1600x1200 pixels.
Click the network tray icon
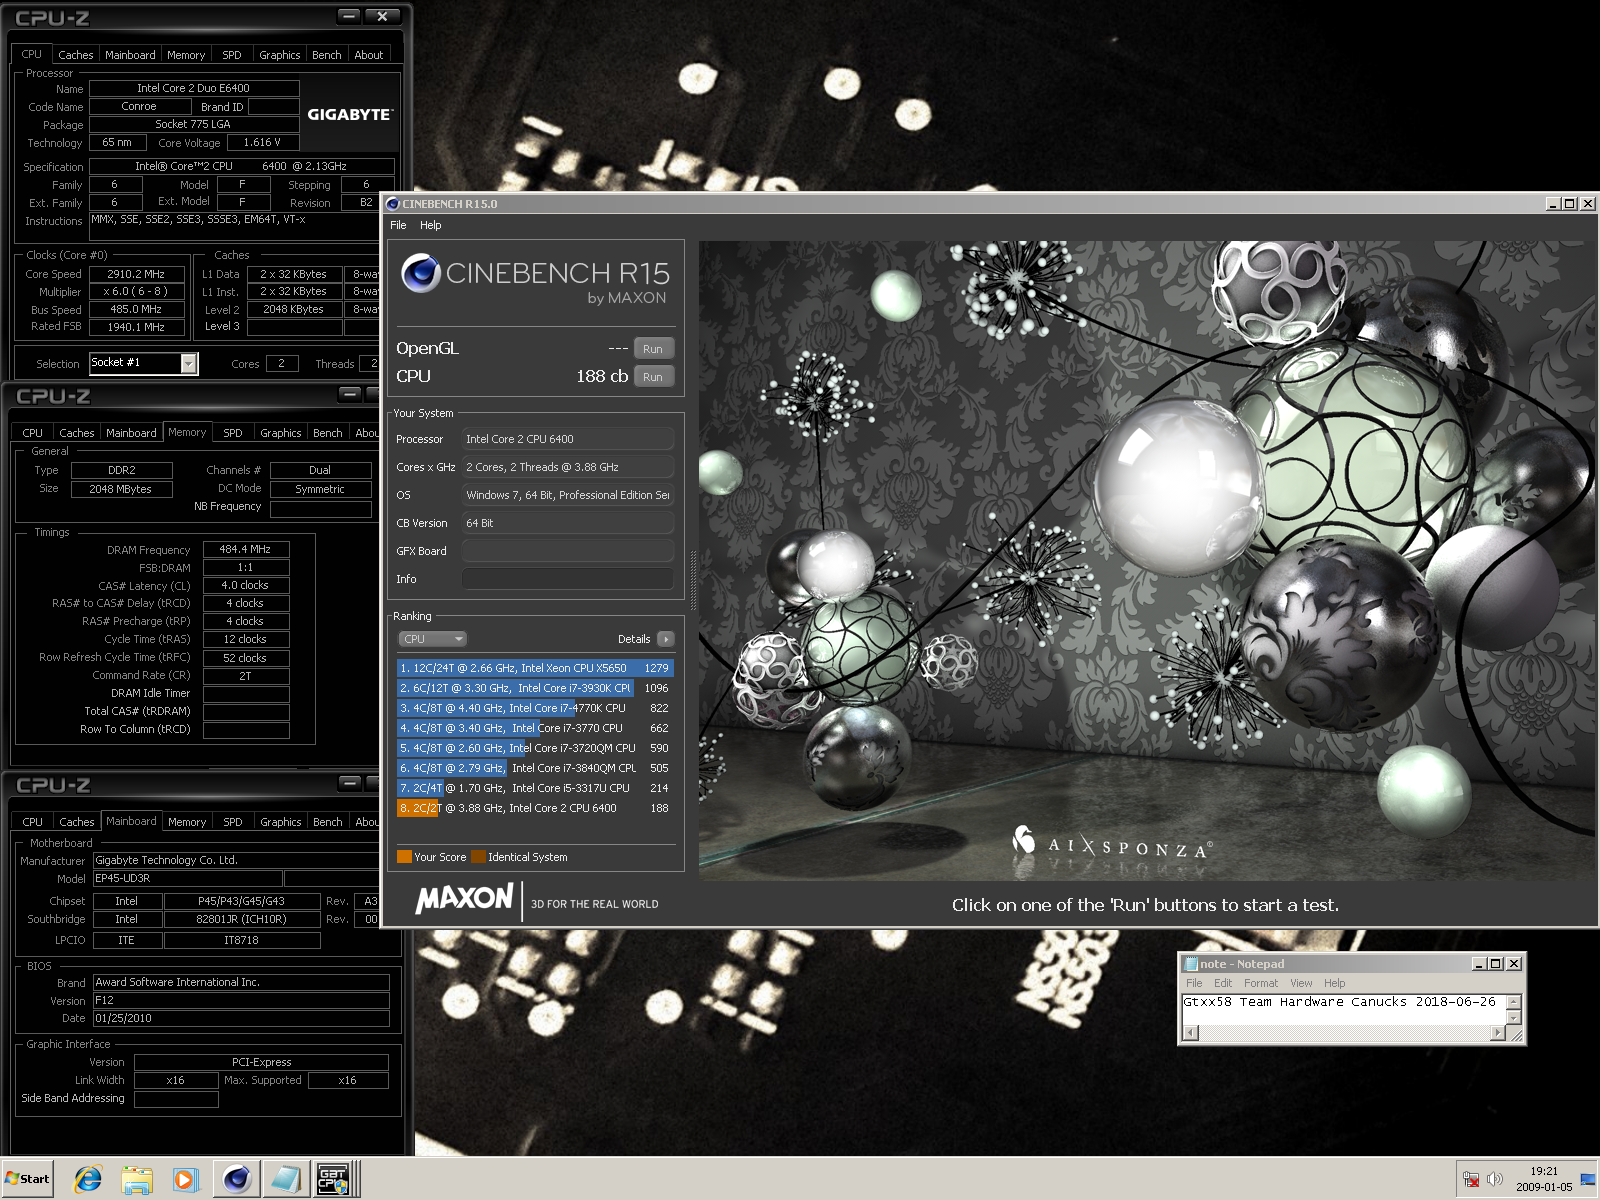[1471, 1179]
